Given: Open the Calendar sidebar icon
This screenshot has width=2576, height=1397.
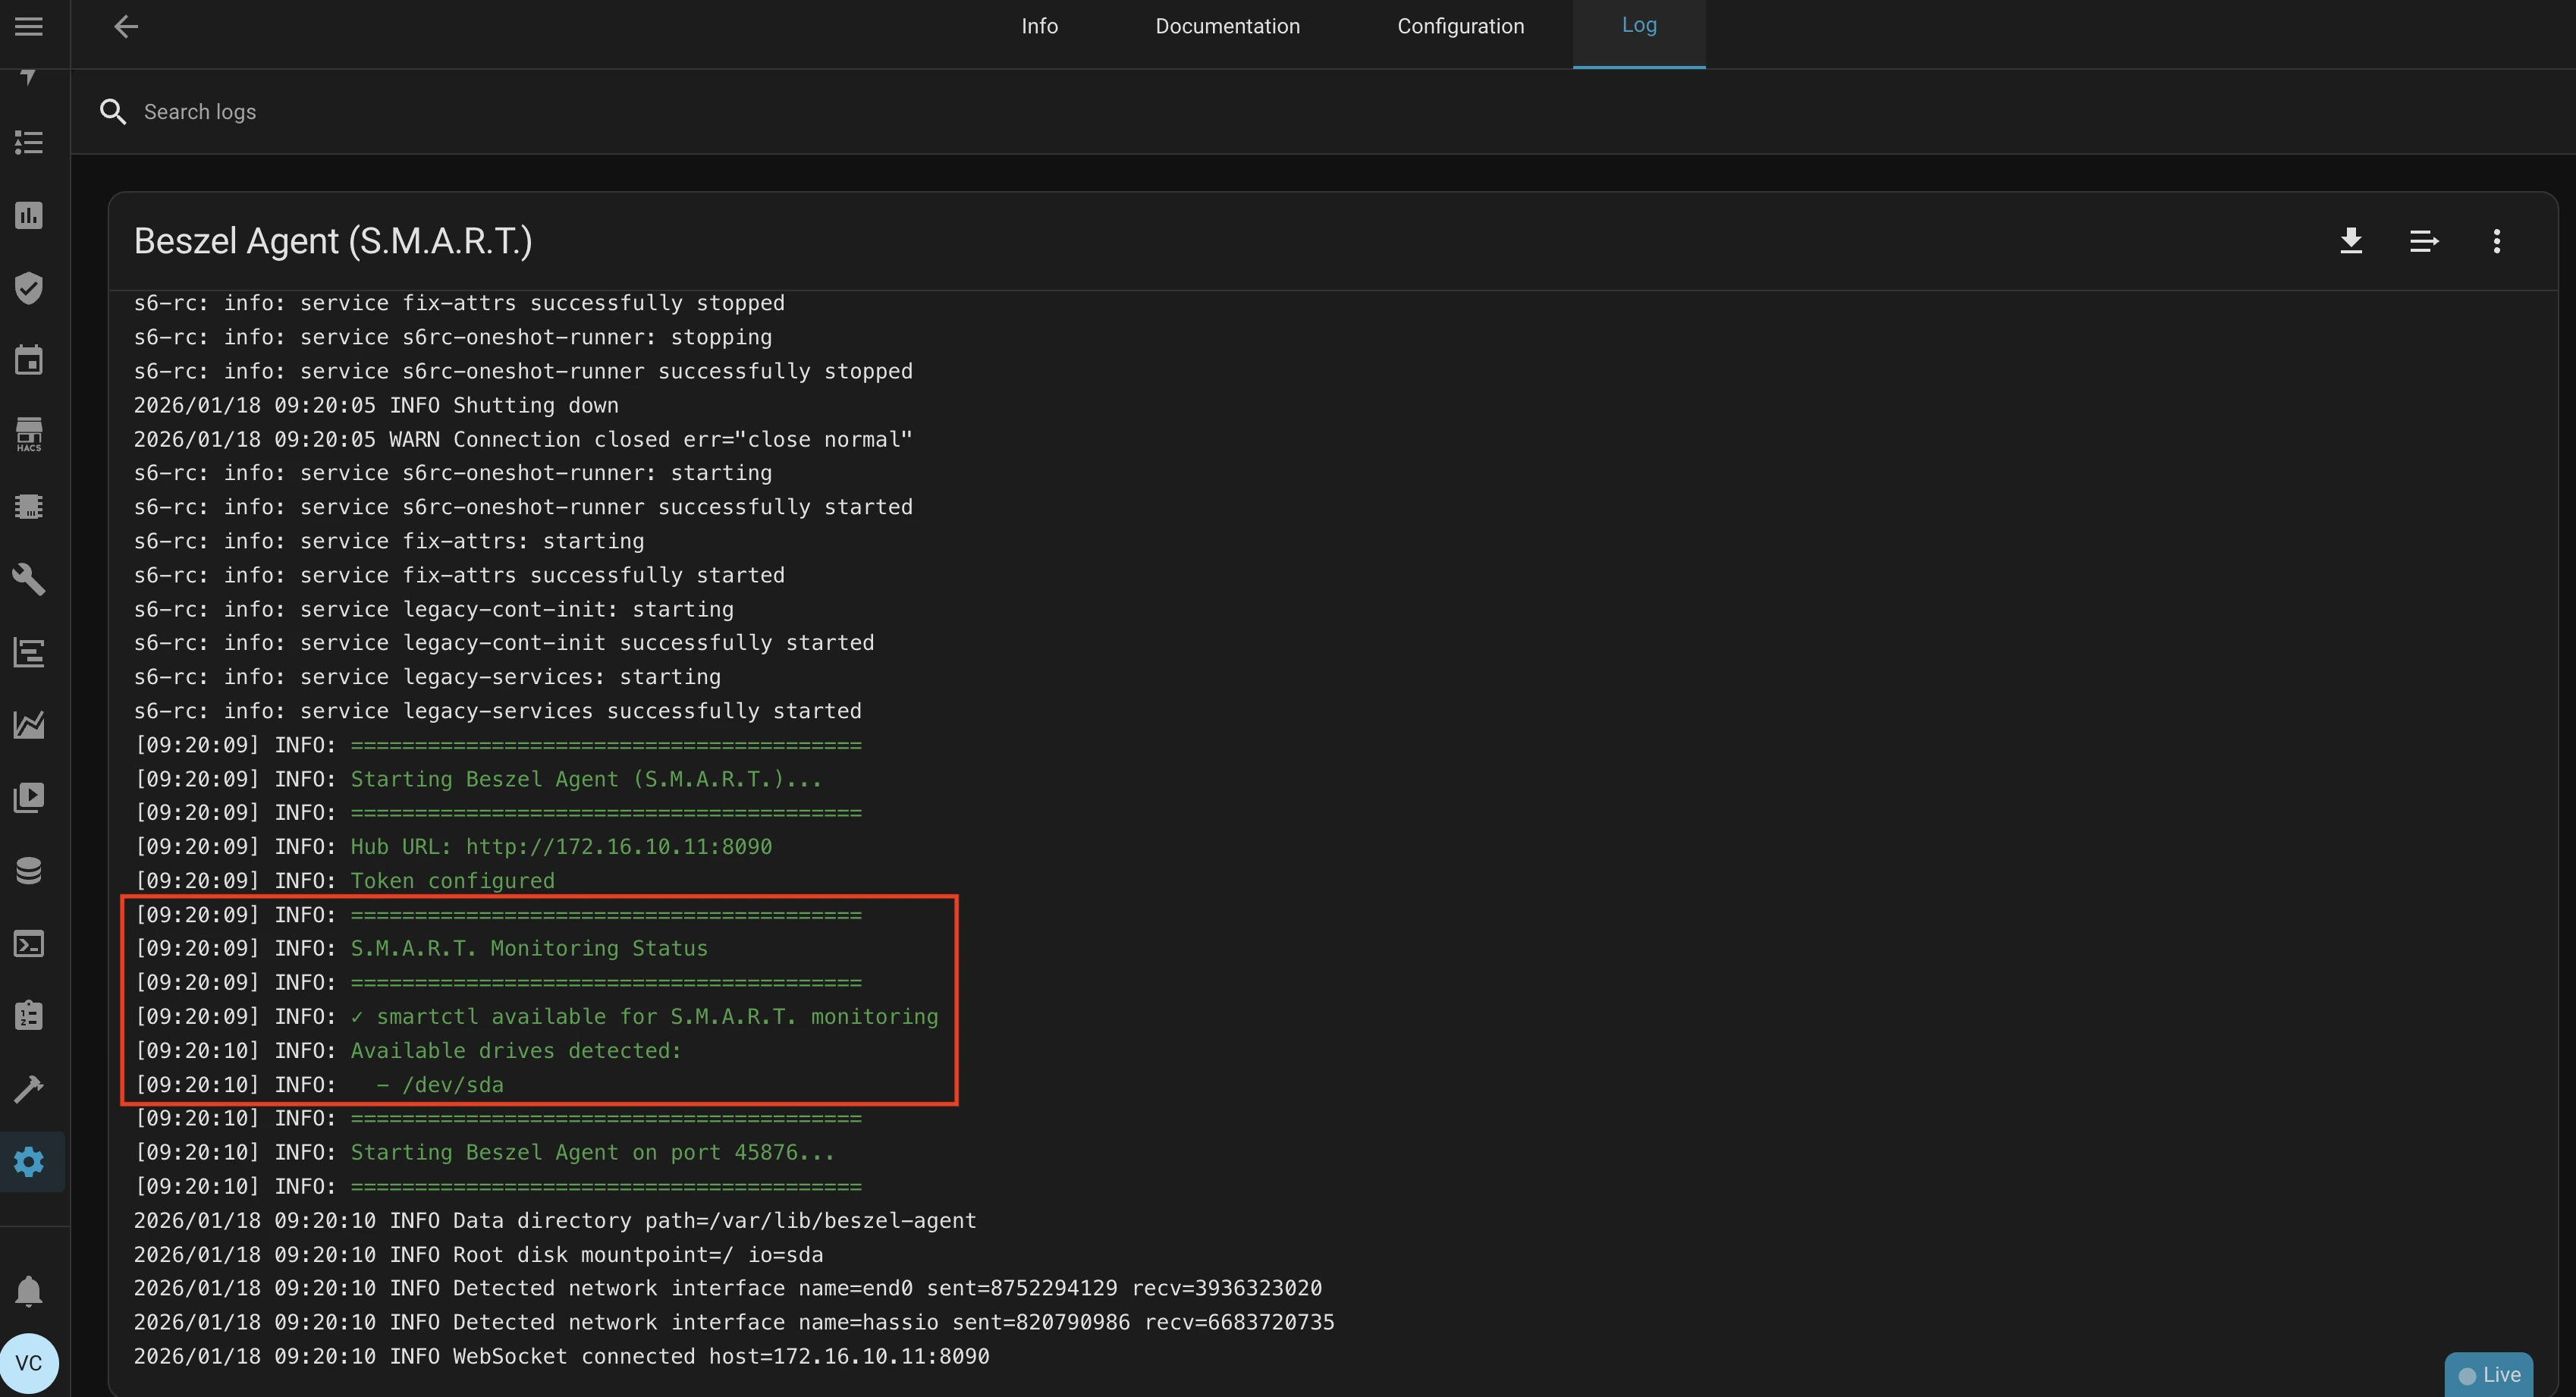Looking at the screenshot, I should [x=29, y=360].
